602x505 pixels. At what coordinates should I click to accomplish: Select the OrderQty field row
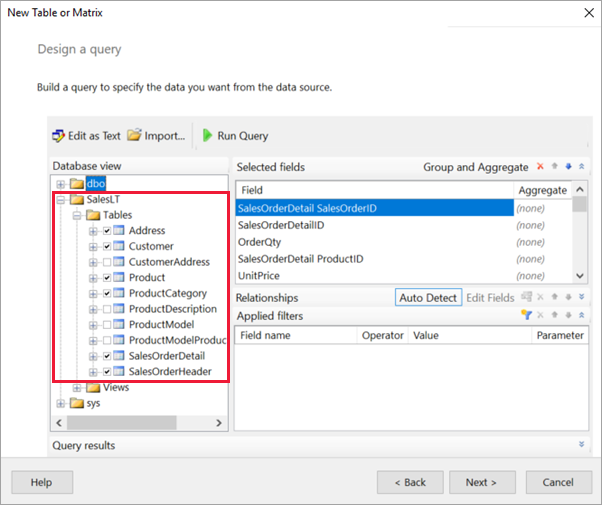260,242
